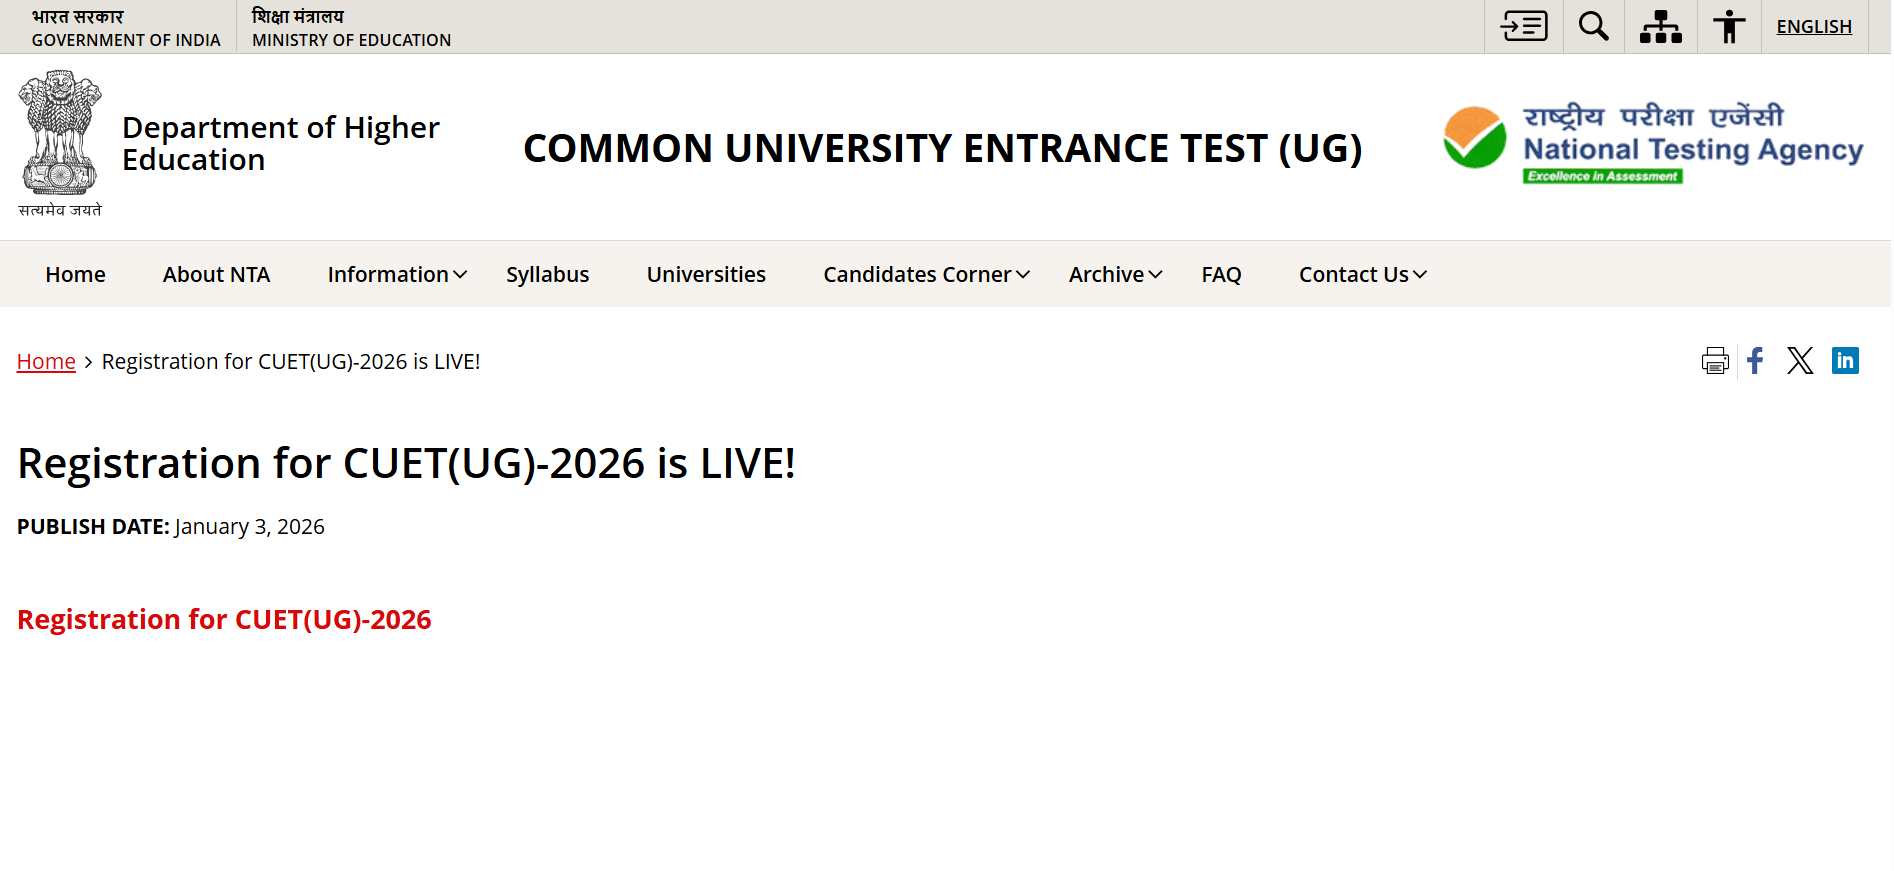Screen dimensions: 1894x871
Task: Expand the Information dropdown menu
Action: pyautogui.click(x=397, y=275)
